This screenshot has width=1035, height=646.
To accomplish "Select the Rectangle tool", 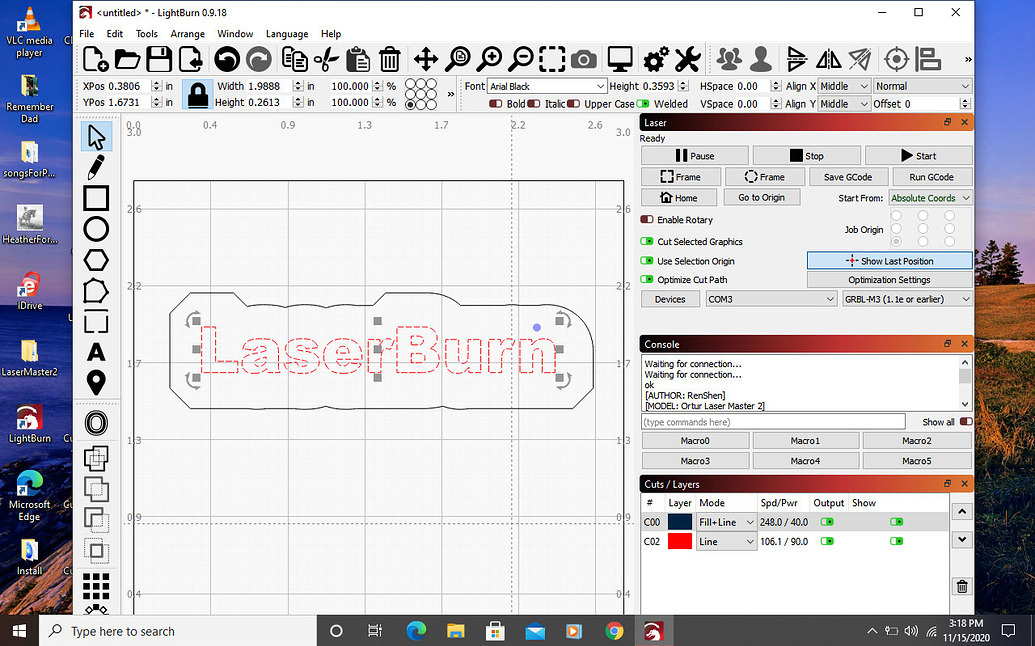I will click(96, 198).
